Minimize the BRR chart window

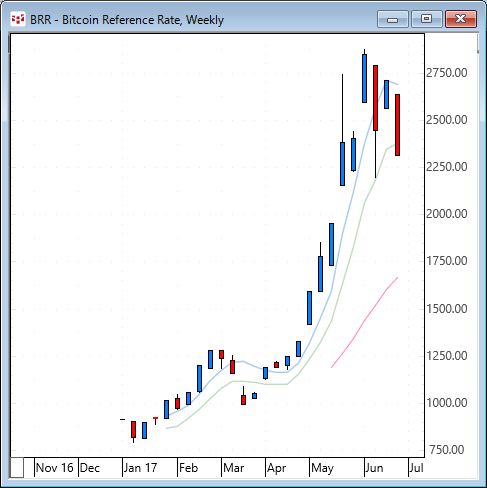(x=393, y=19)
